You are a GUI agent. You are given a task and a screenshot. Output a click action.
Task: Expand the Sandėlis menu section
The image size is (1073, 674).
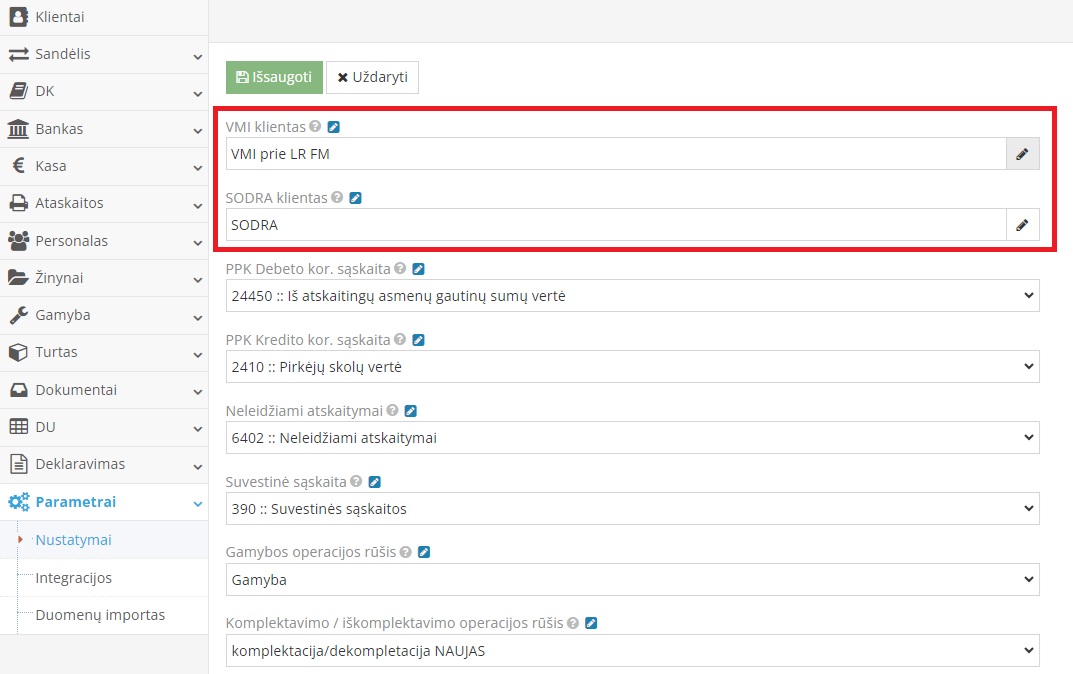[x=104, y=54]
